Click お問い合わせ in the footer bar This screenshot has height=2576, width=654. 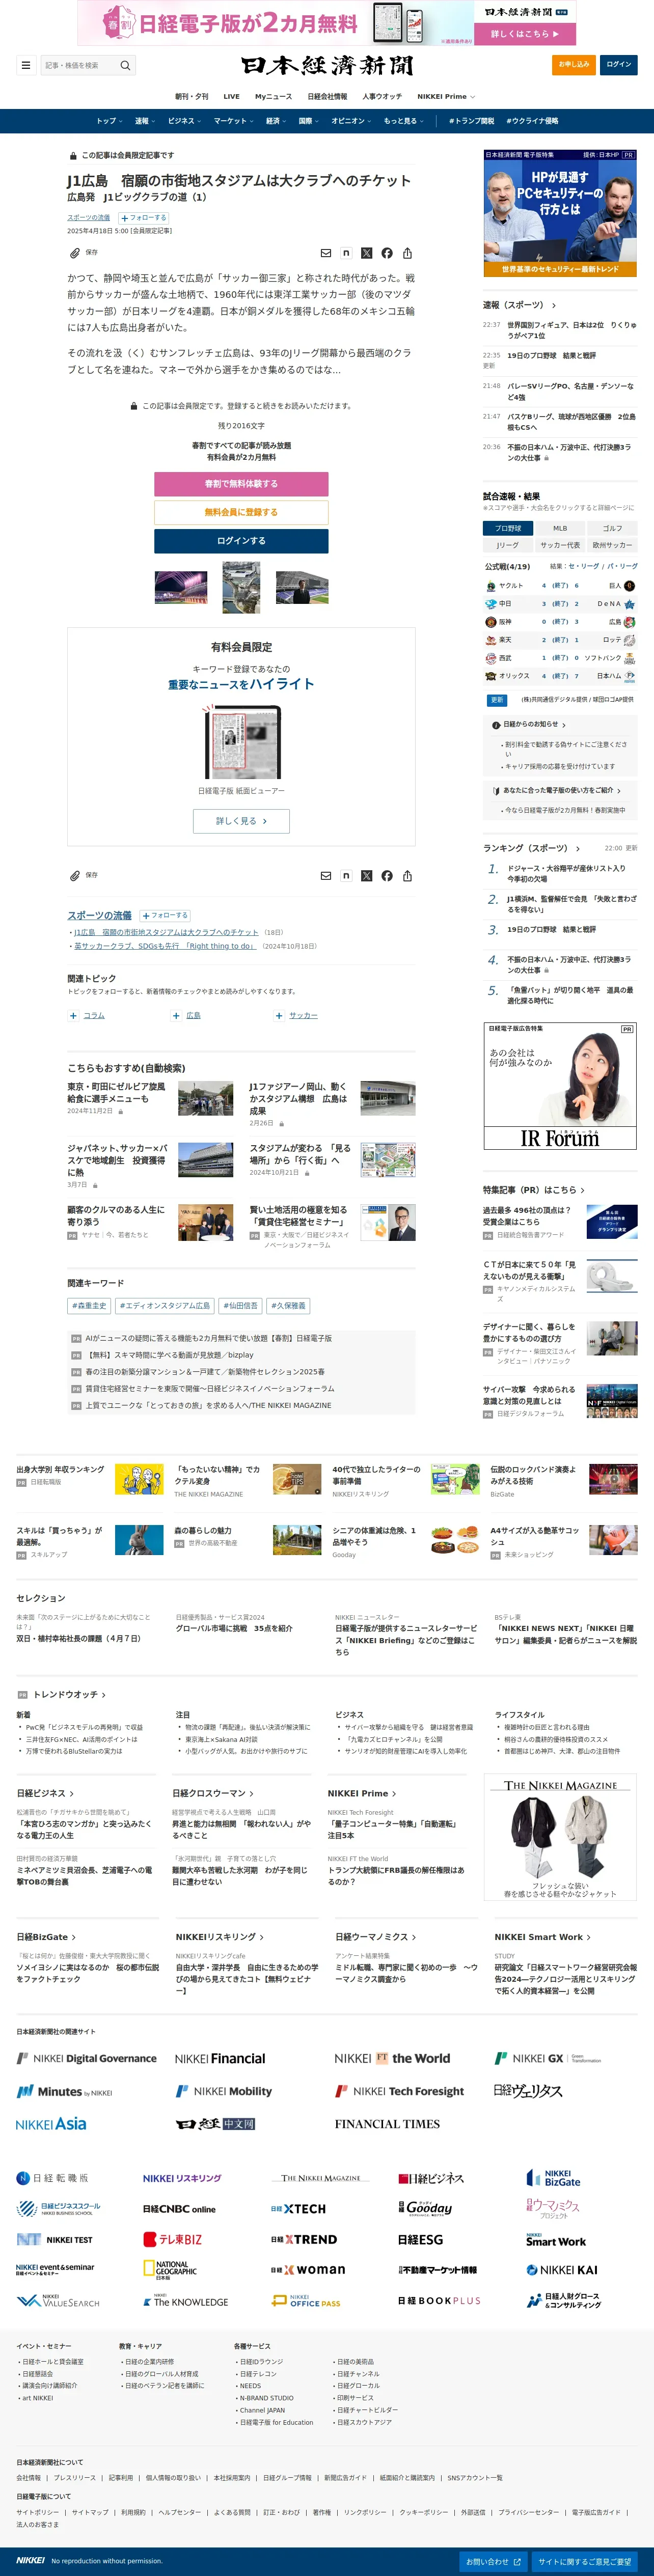coord(494,2561)
